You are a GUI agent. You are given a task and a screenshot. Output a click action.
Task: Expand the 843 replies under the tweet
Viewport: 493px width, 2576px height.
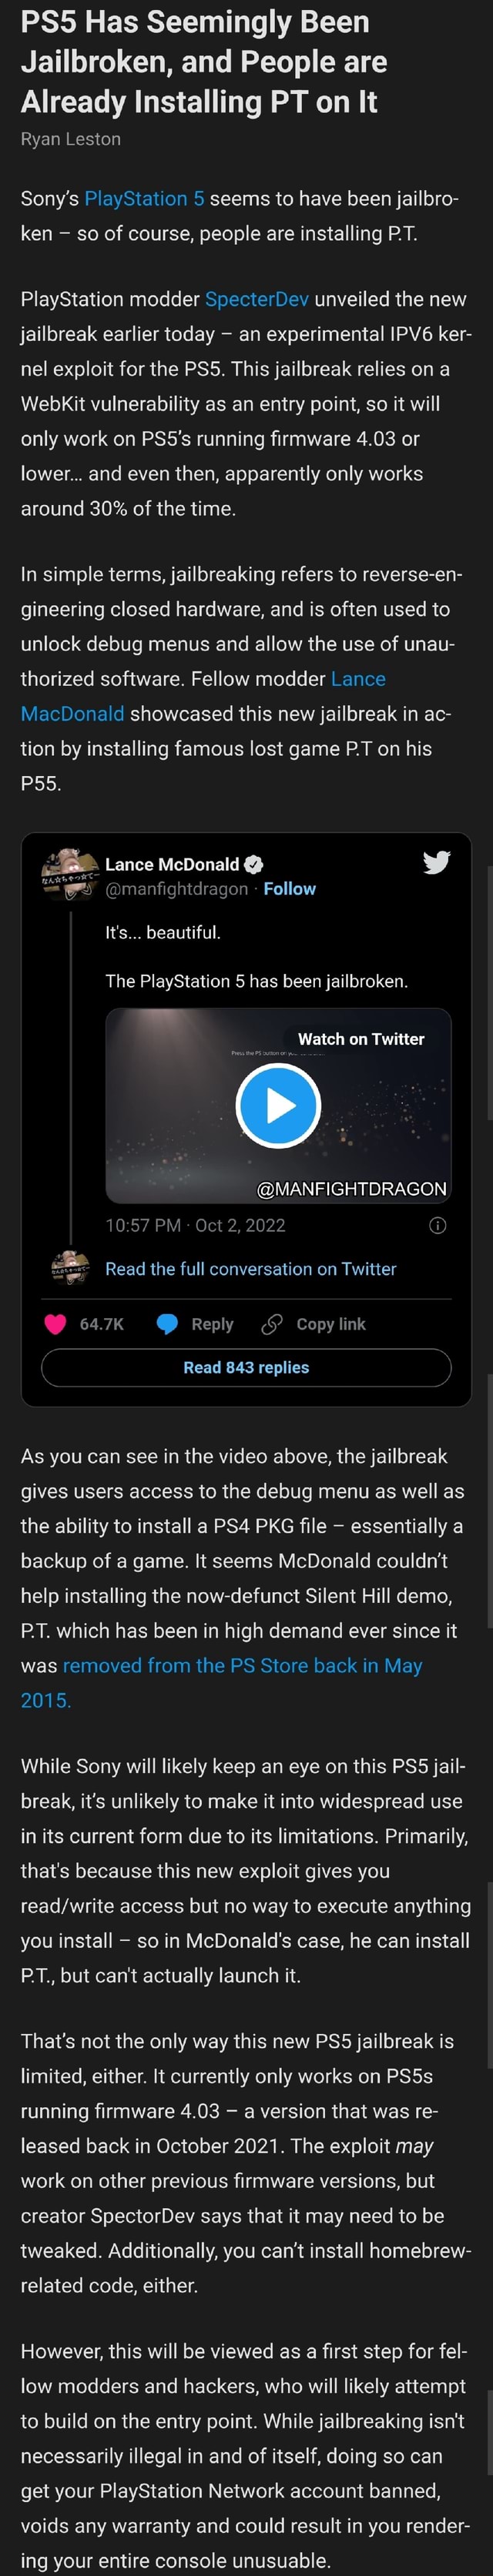246,1367
